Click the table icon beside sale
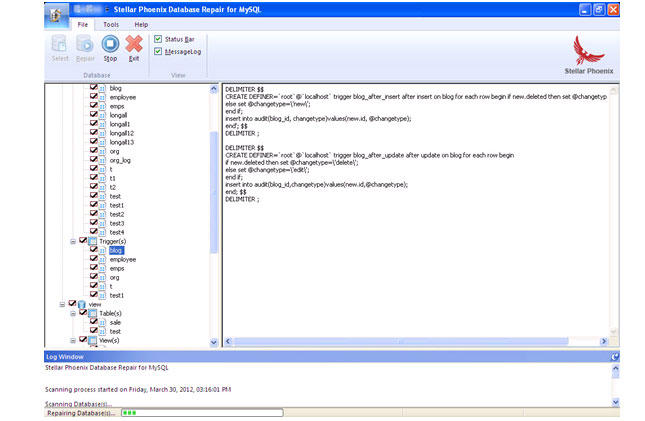This screenshot has height=421, width=645. [x=102, y=323]
